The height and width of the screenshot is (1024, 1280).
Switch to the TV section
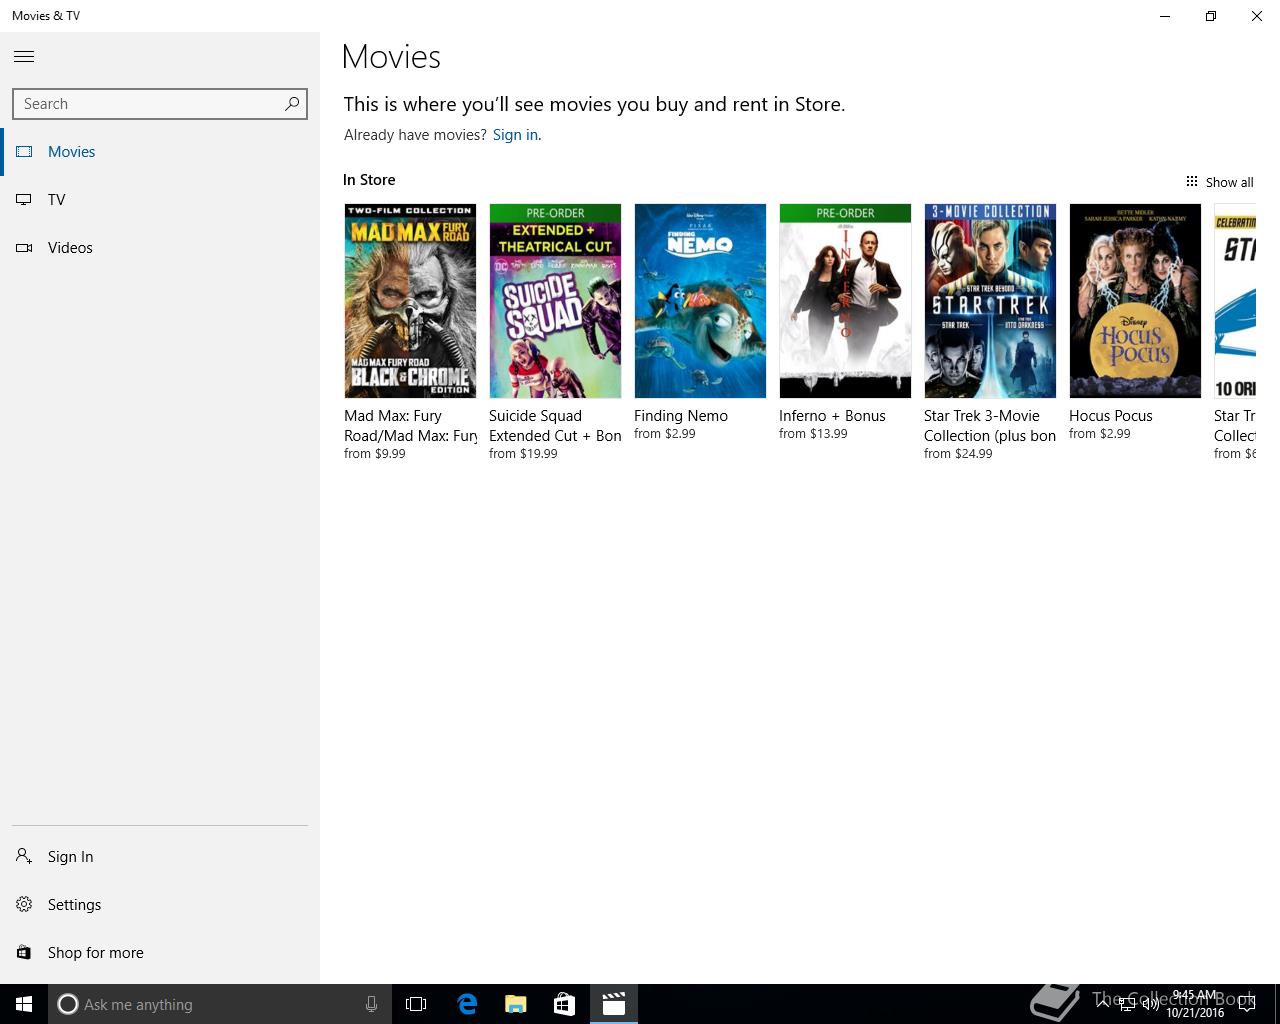pyautogui.click(x=160, y=200)
